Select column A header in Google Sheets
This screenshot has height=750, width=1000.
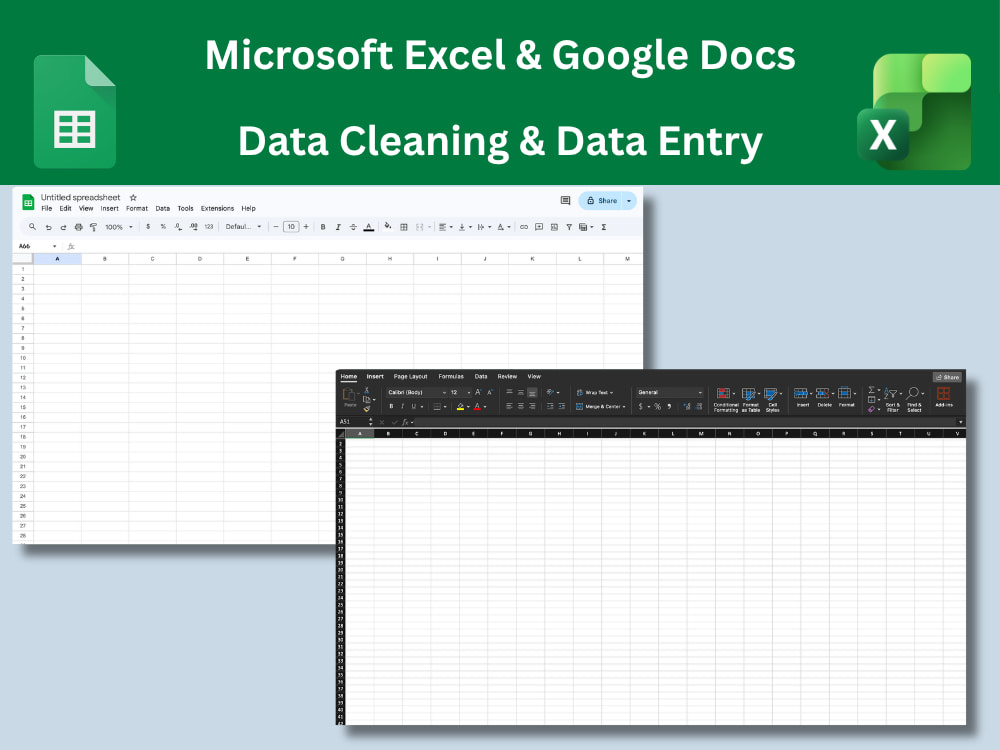(x=57, y=259)
